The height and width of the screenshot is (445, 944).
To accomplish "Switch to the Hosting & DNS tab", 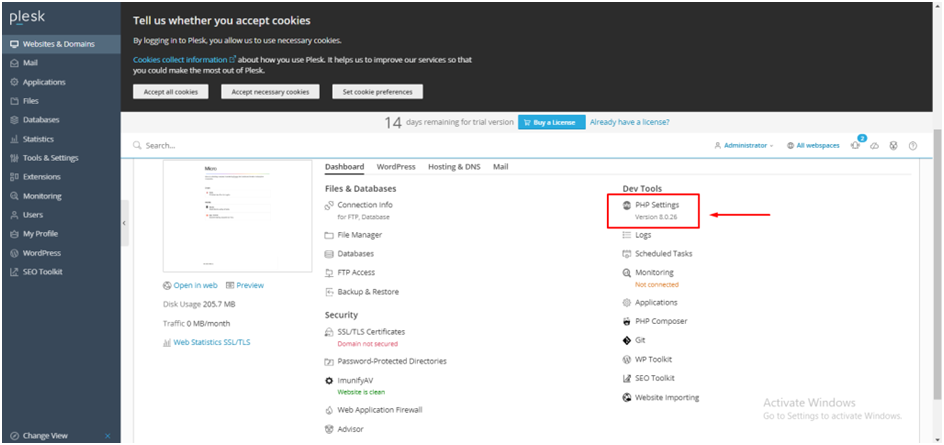I will pyautogui.click(x=455, y=167).
